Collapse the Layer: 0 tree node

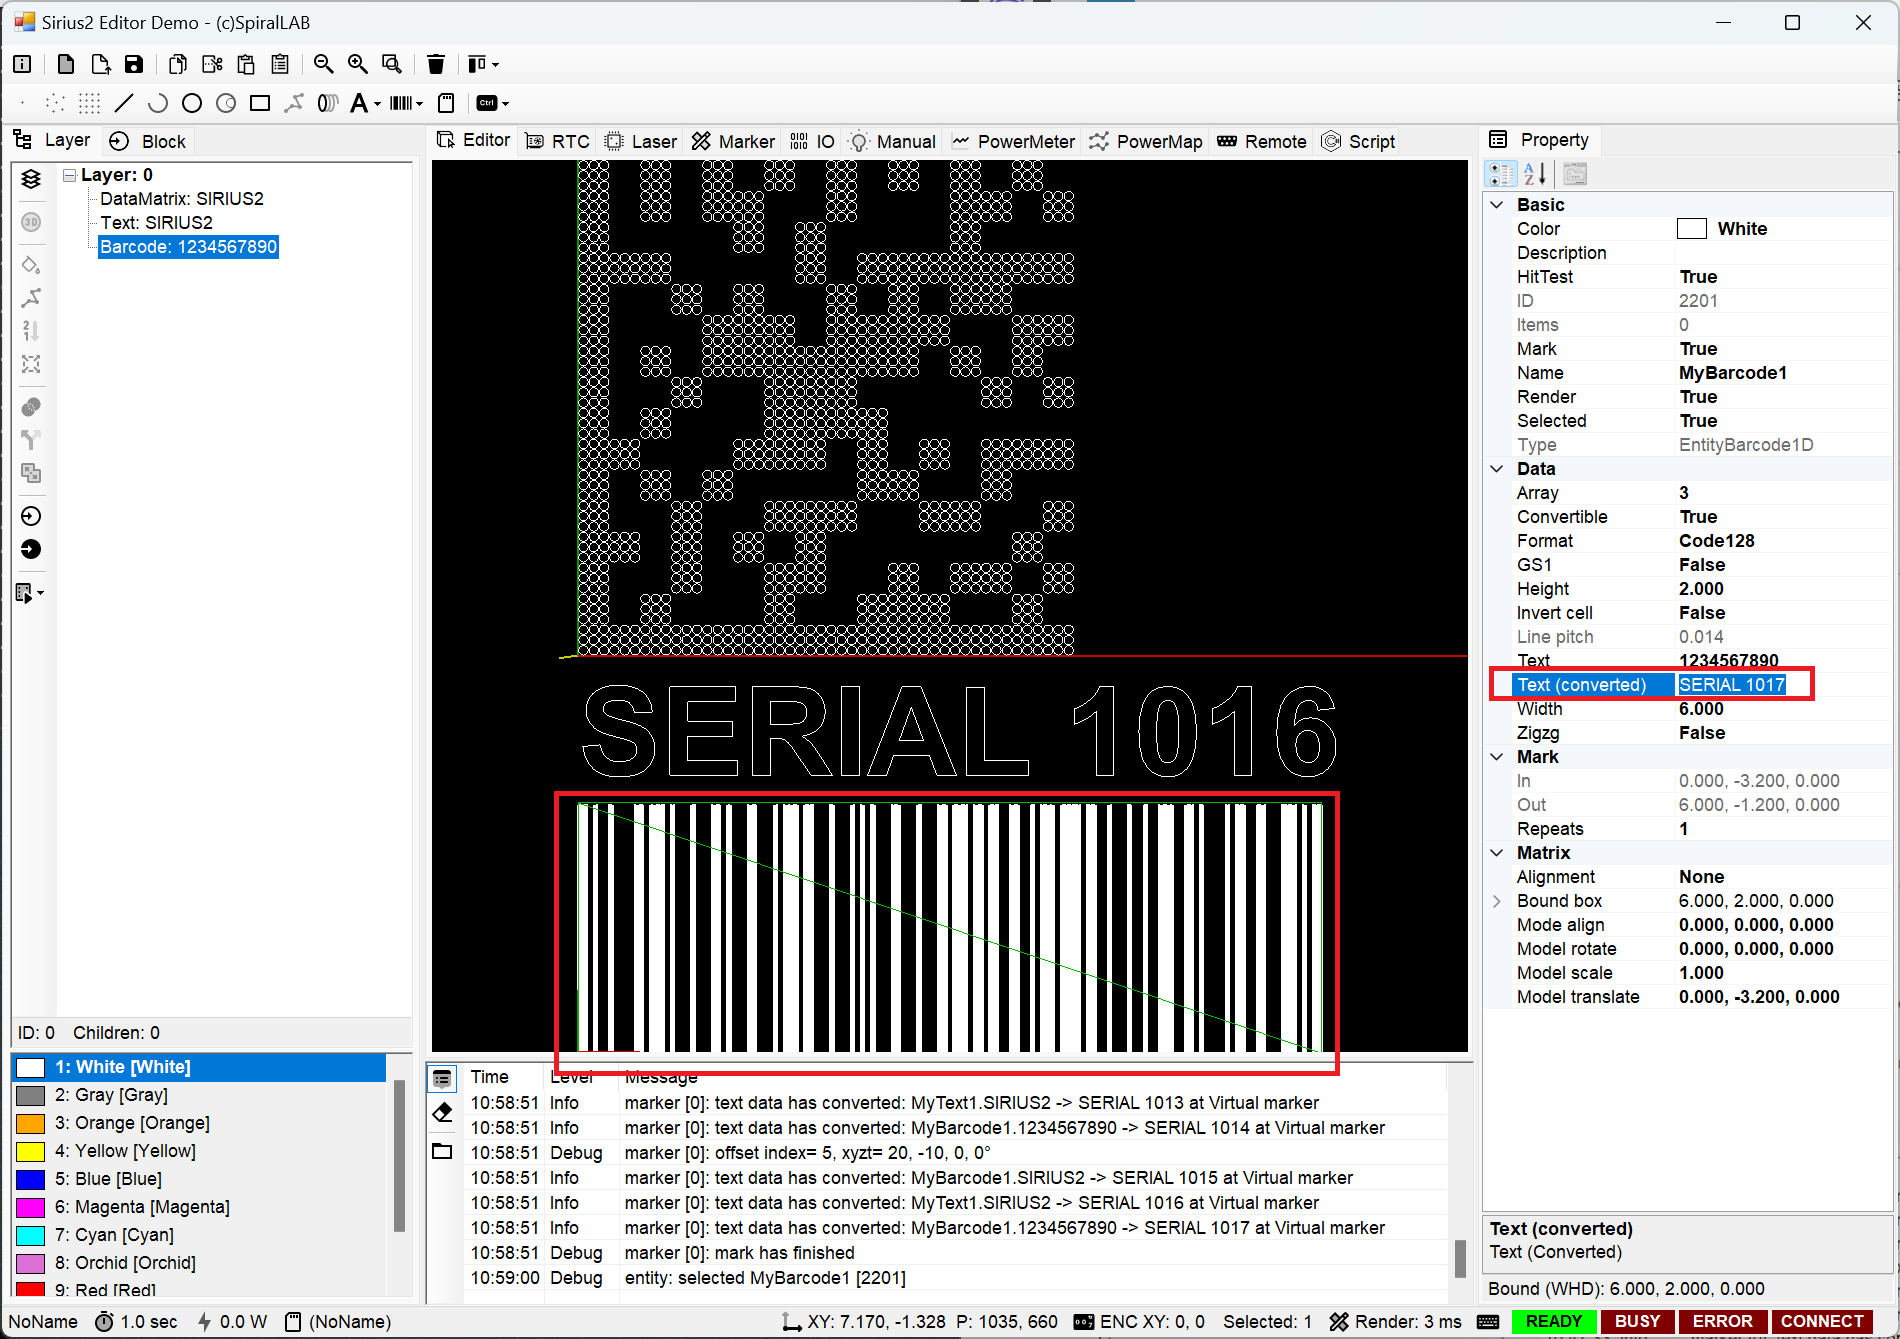coord(70,175)
